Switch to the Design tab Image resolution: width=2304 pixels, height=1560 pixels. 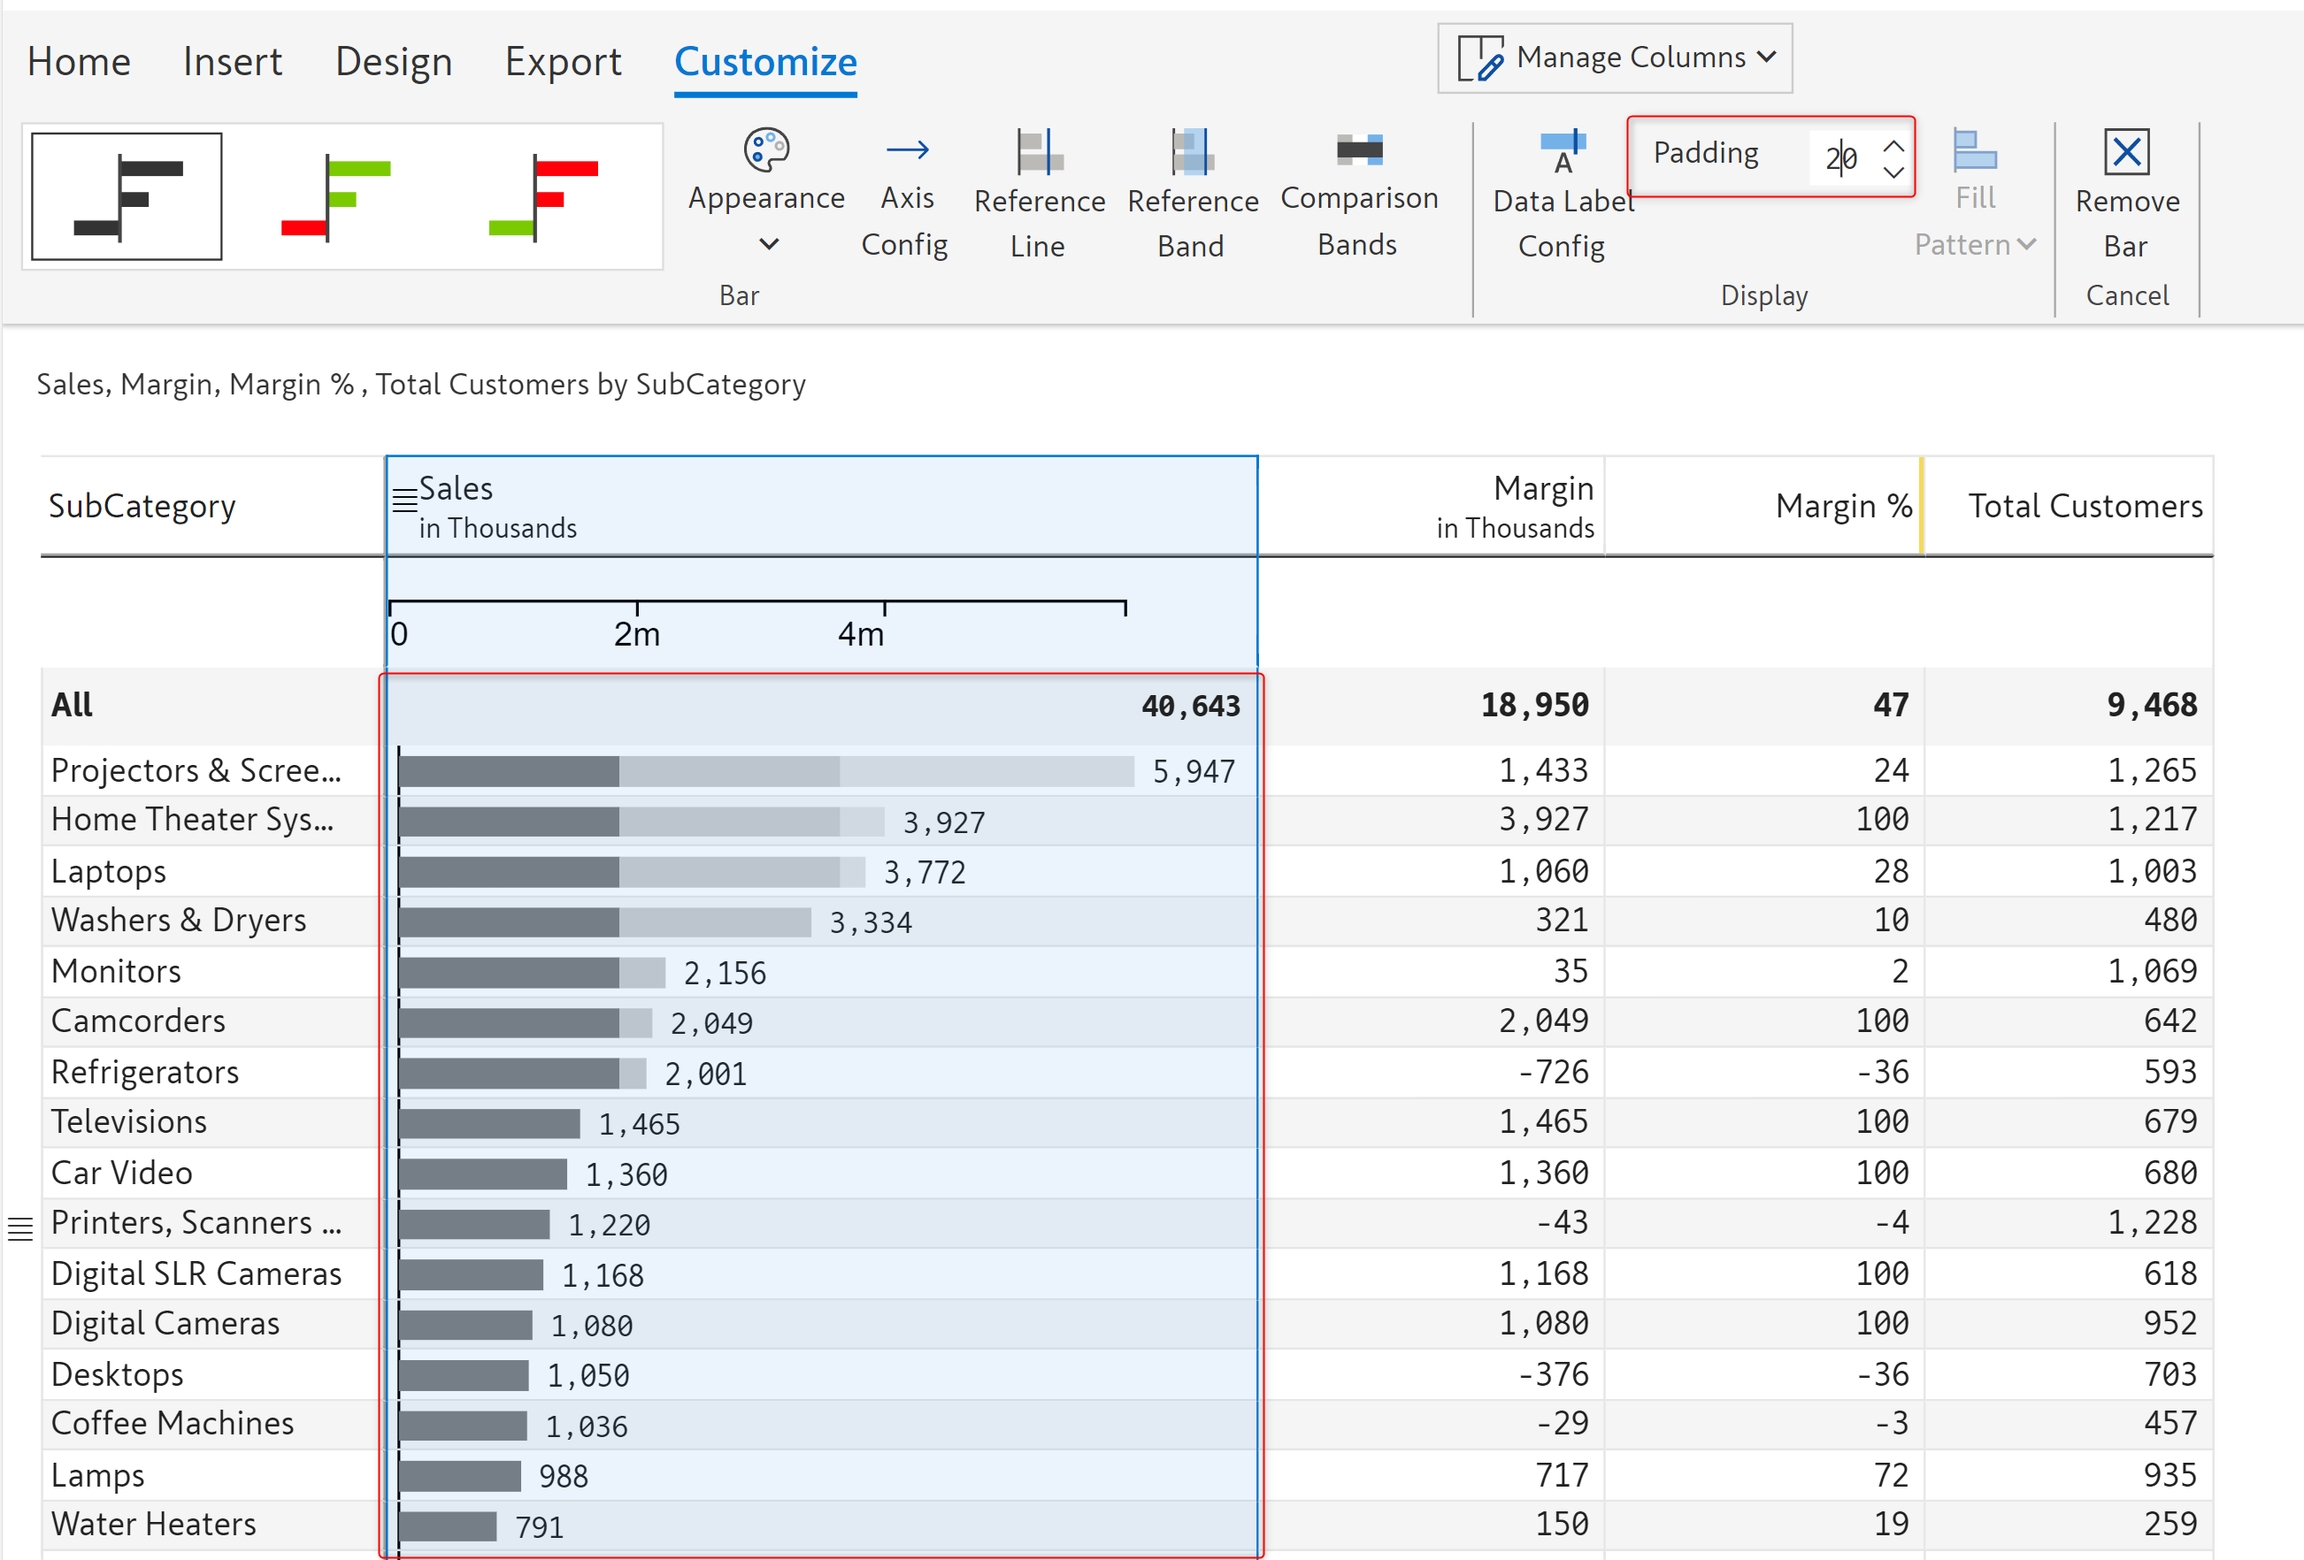click(x=393, y=62)
